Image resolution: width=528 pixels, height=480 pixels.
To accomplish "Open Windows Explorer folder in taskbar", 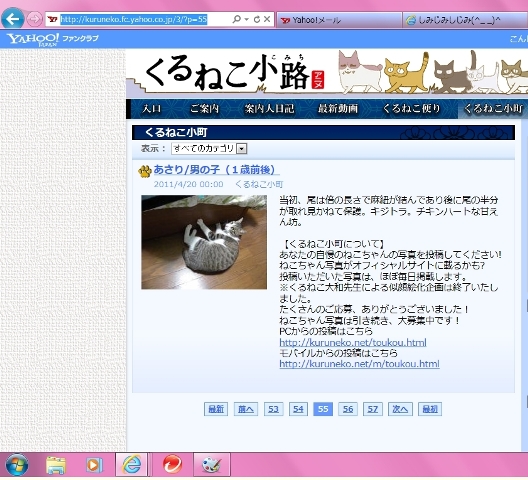I will point(56,465).
